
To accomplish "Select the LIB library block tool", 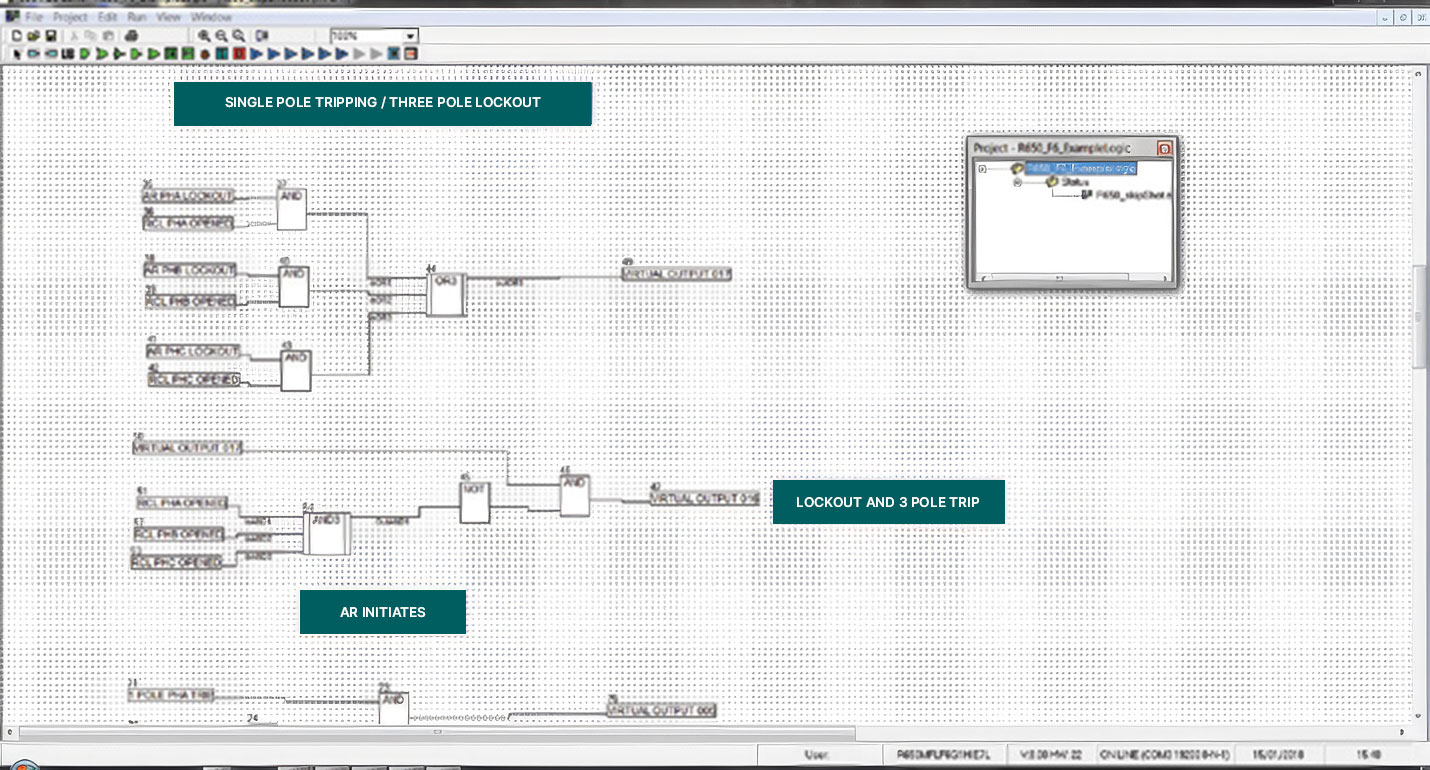I will click(x=68, y=53).
